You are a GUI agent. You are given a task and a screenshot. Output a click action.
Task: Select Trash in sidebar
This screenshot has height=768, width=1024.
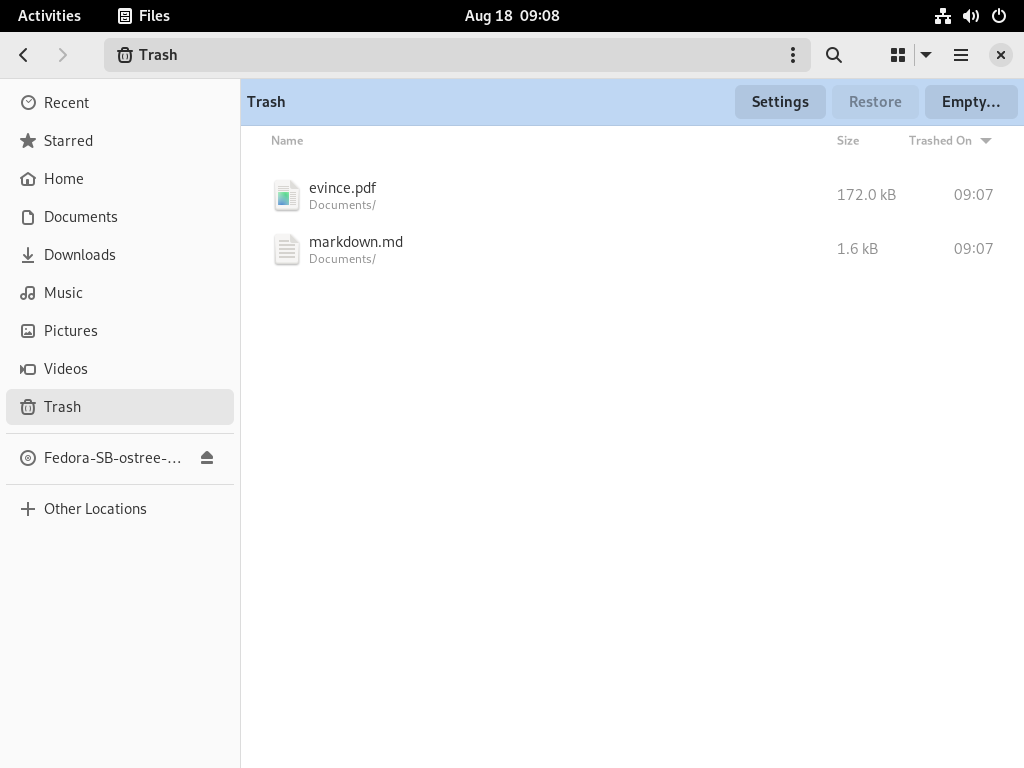point(120,407)
